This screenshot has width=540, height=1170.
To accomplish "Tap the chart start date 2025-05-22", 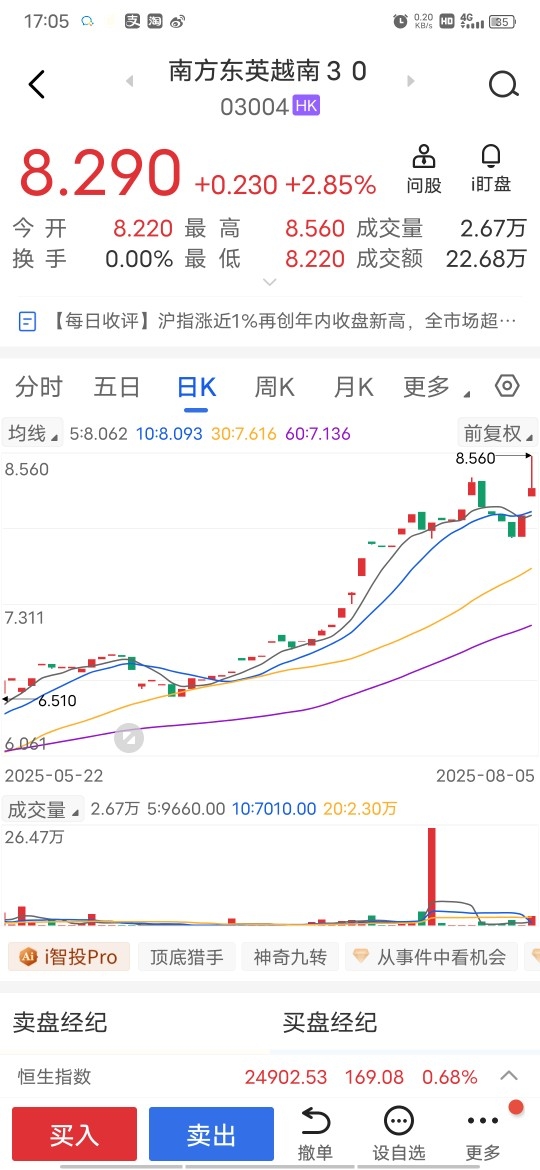I will click(x=54, y=776).
